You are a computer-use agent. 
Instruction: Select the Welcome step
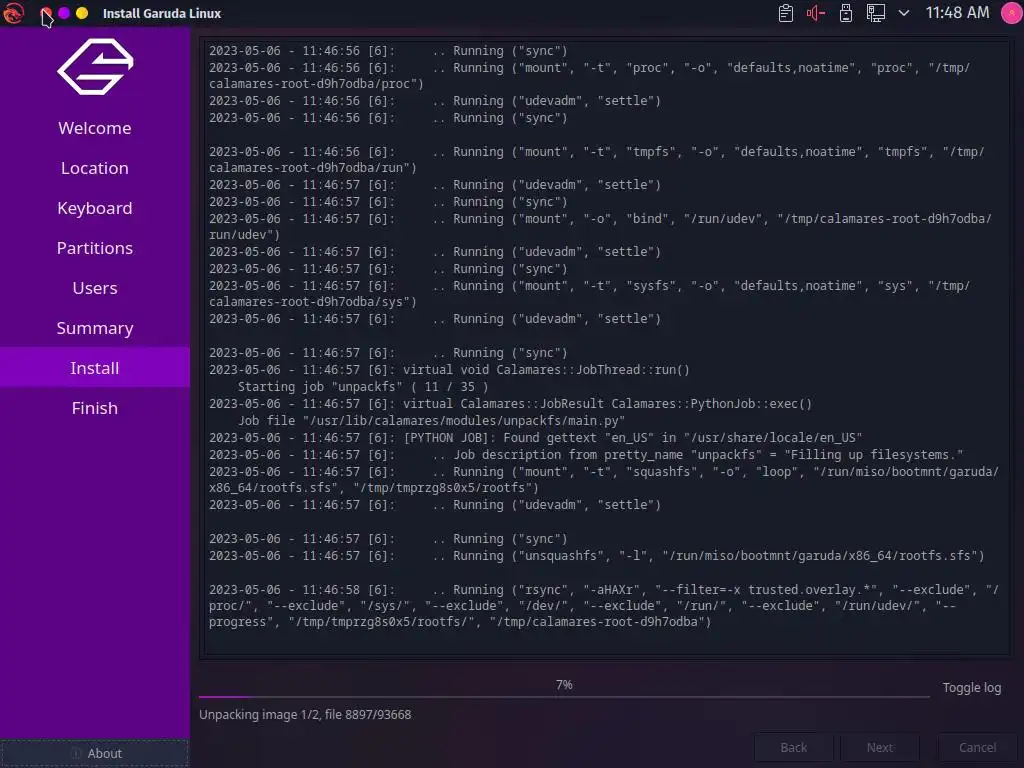point(95,128)
